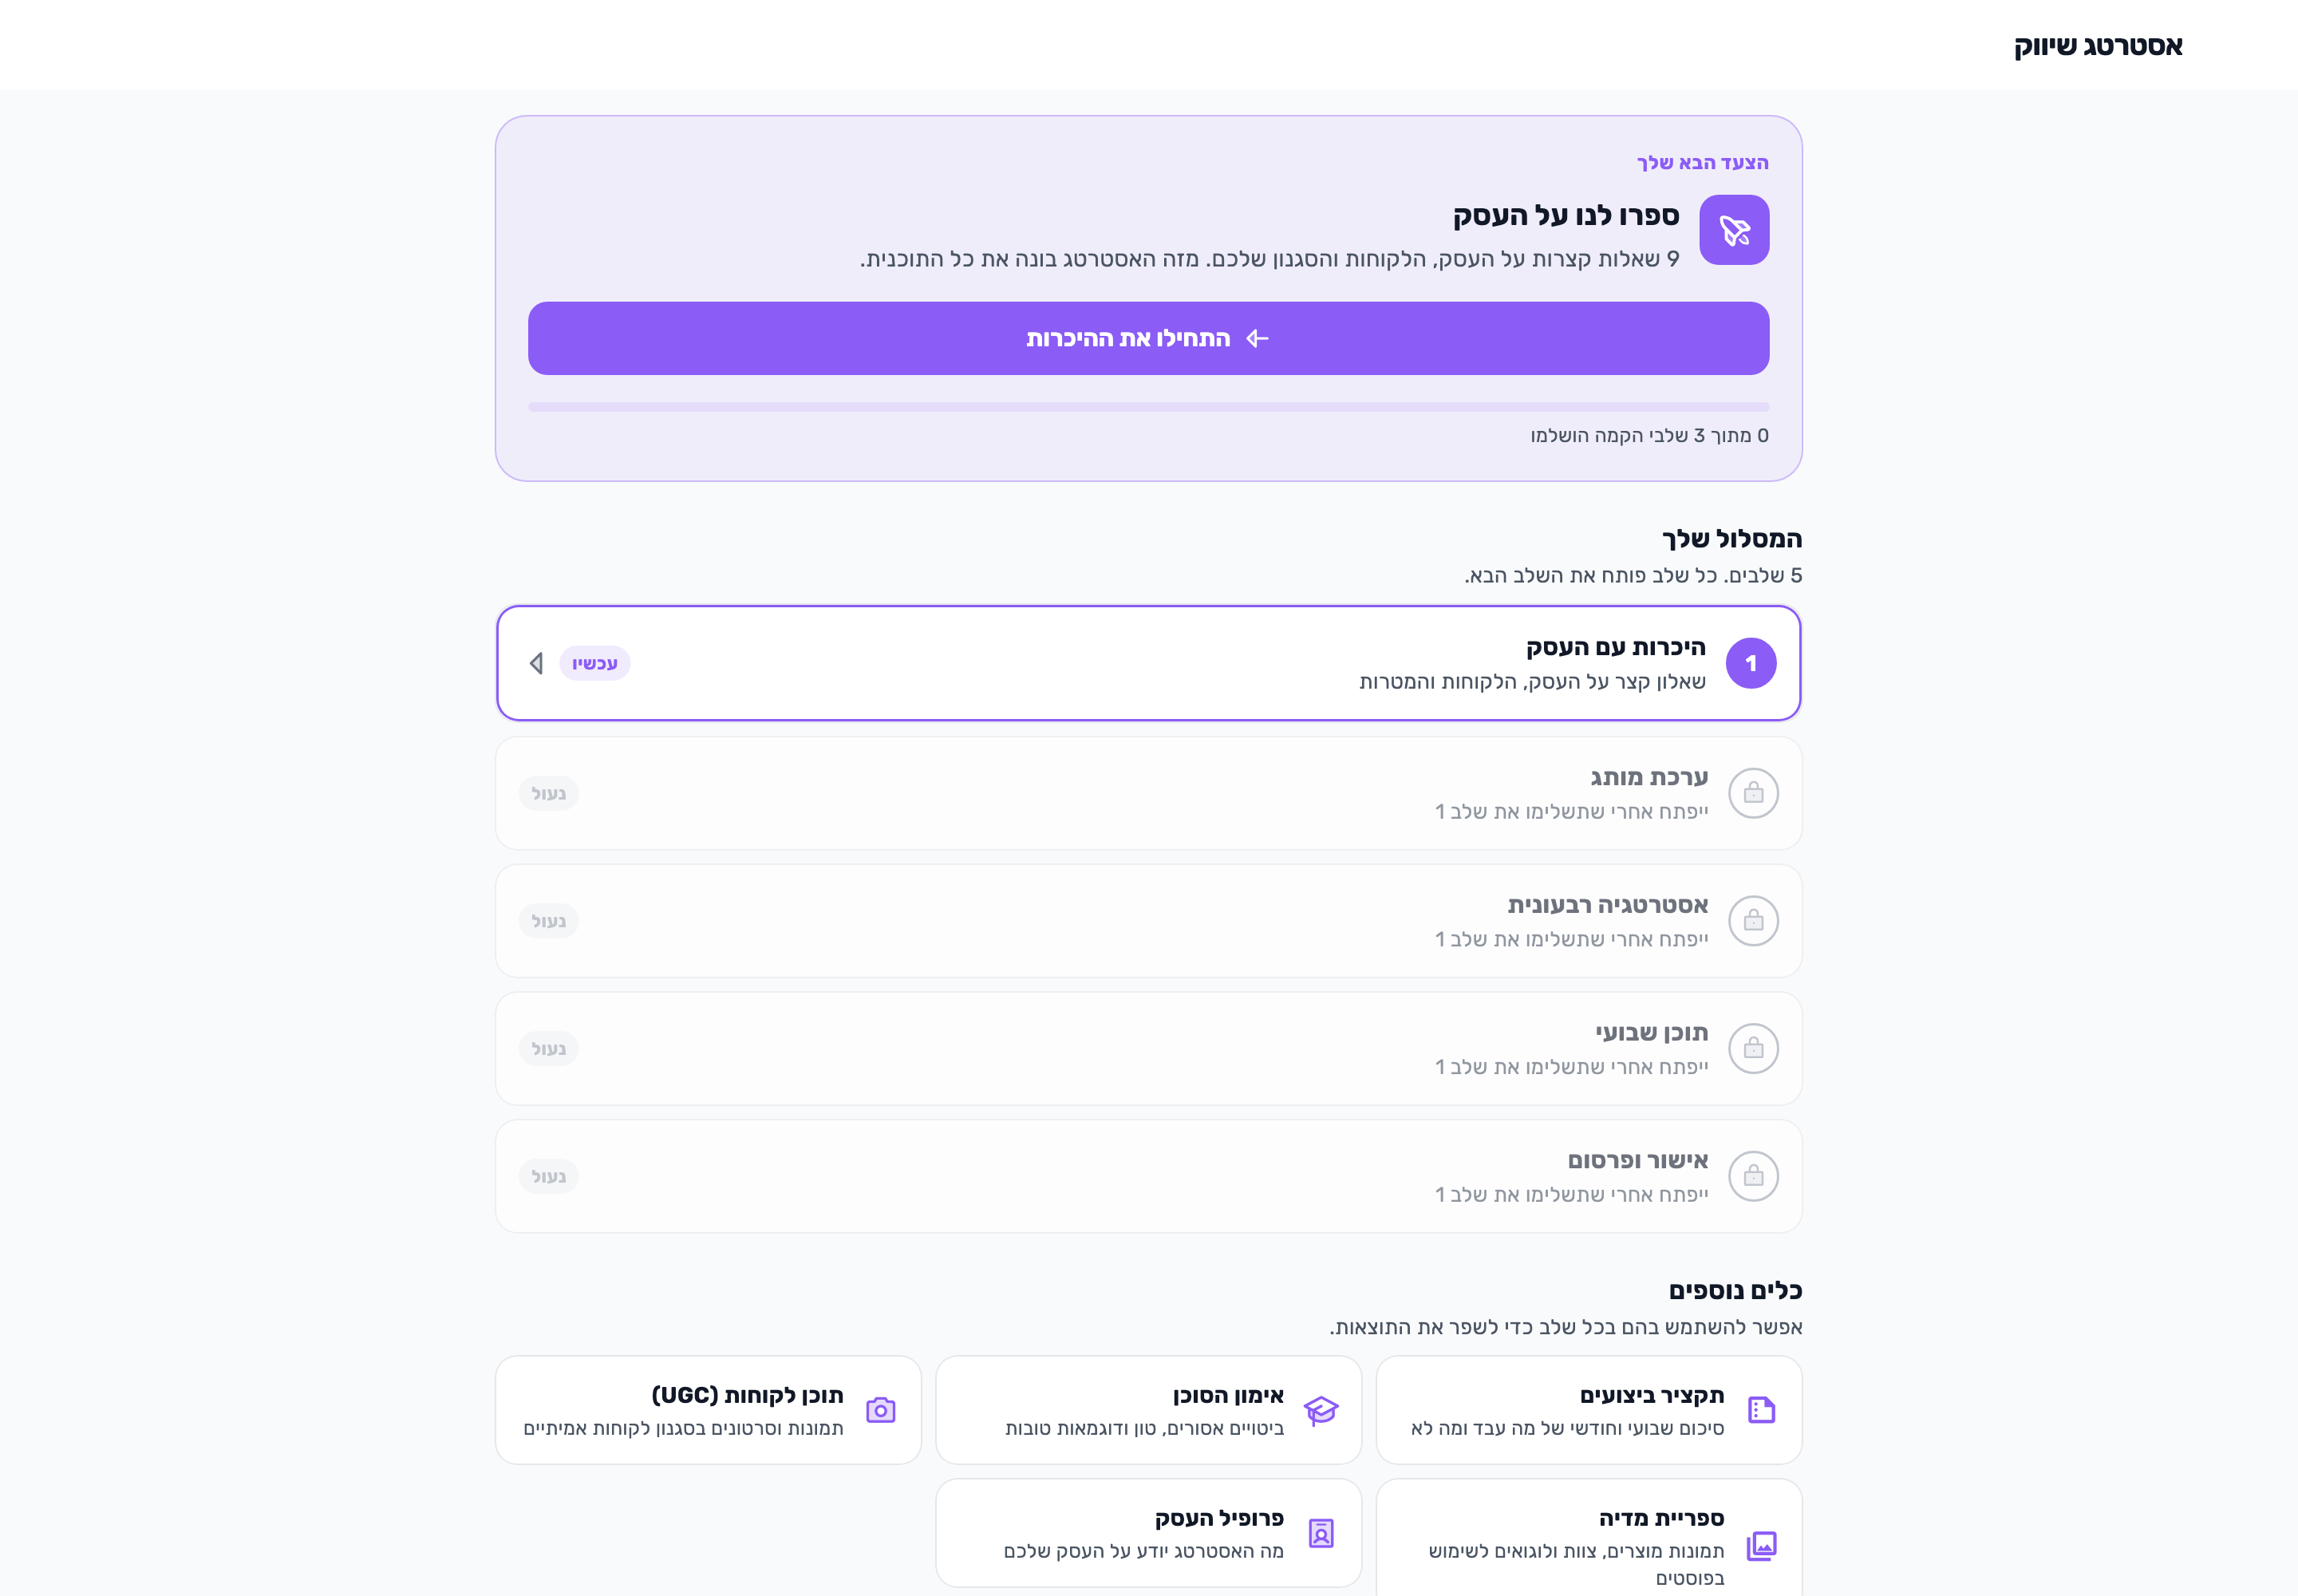Click the פרופיל העסק profile icon
The height and width of the screenshot is (1596, 2298).
(x=1321, y=1533)
